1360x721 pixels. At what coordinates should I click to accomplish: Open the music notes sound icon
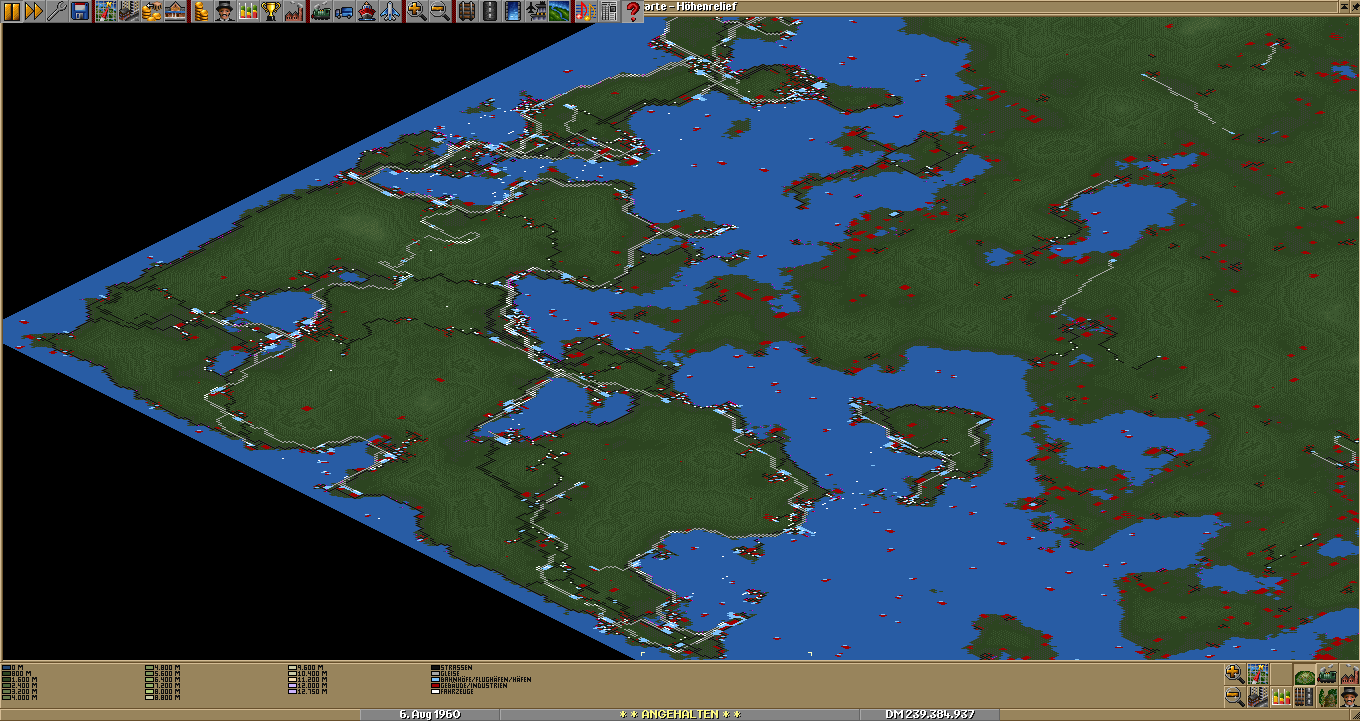pyautogui.click(x=585, y=11)
